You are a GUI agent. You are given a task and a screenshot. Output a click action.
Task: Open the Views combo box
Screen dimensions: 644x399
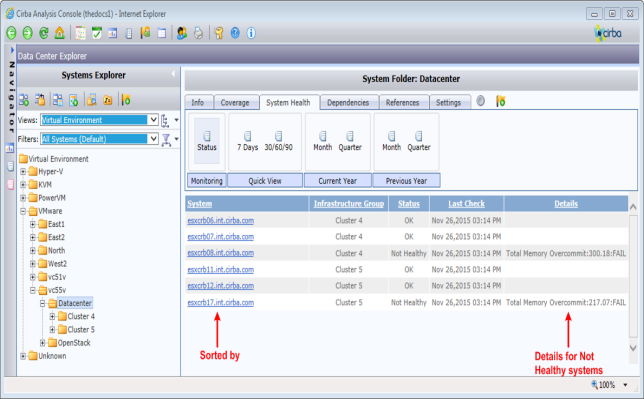[x=99, y=120]
